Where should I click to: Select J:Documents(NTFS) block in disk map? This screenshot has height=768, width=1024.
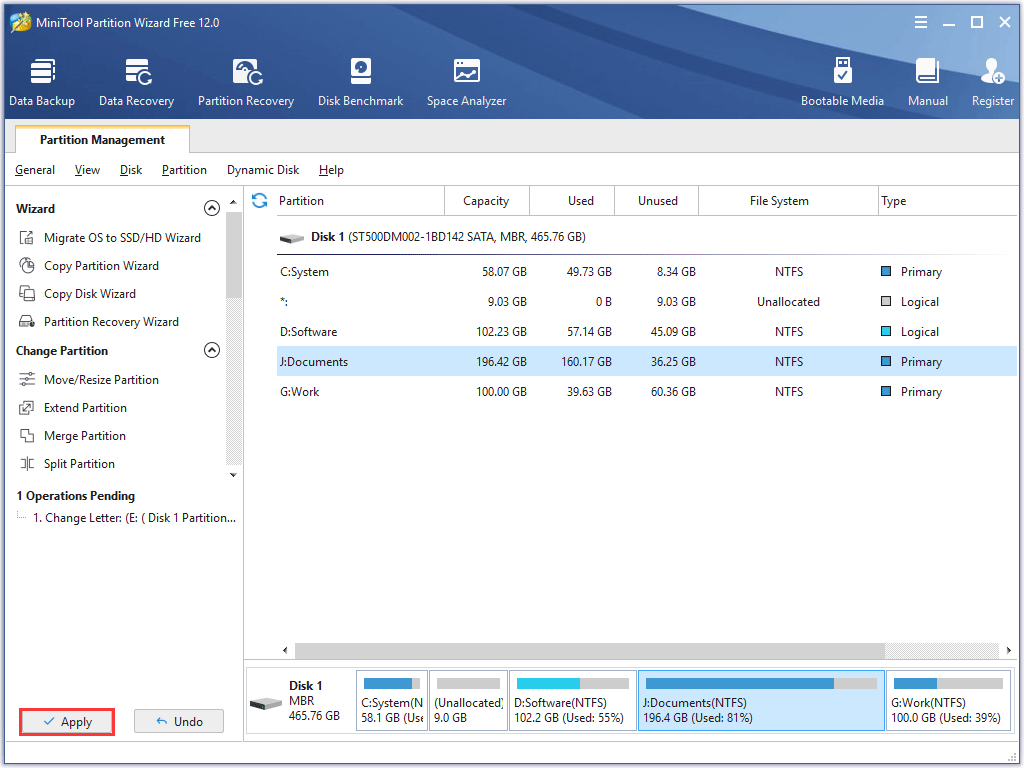[x=761, y=700]
